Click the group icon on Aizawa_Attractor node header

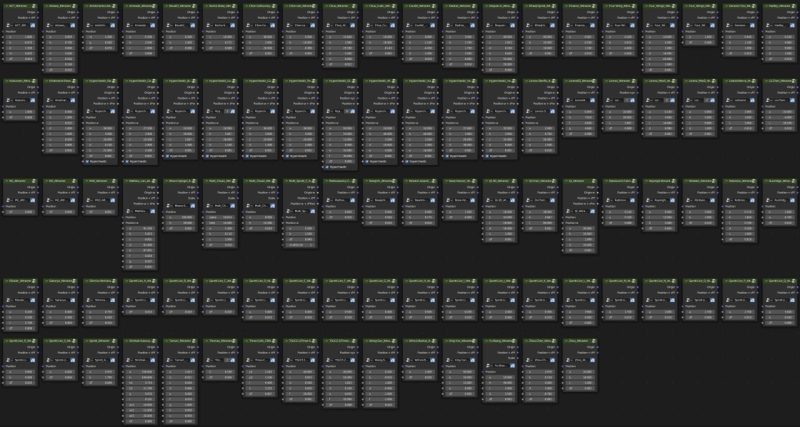click(x=73, y=6)
